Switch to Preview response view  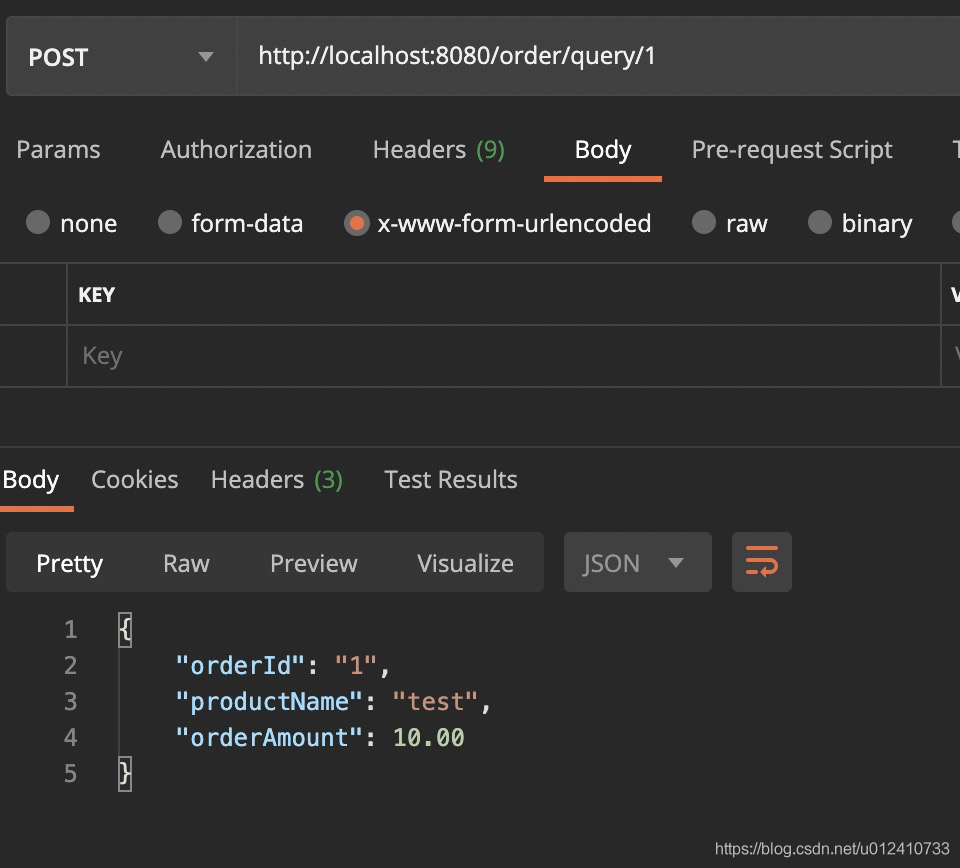tap(313, 563)
